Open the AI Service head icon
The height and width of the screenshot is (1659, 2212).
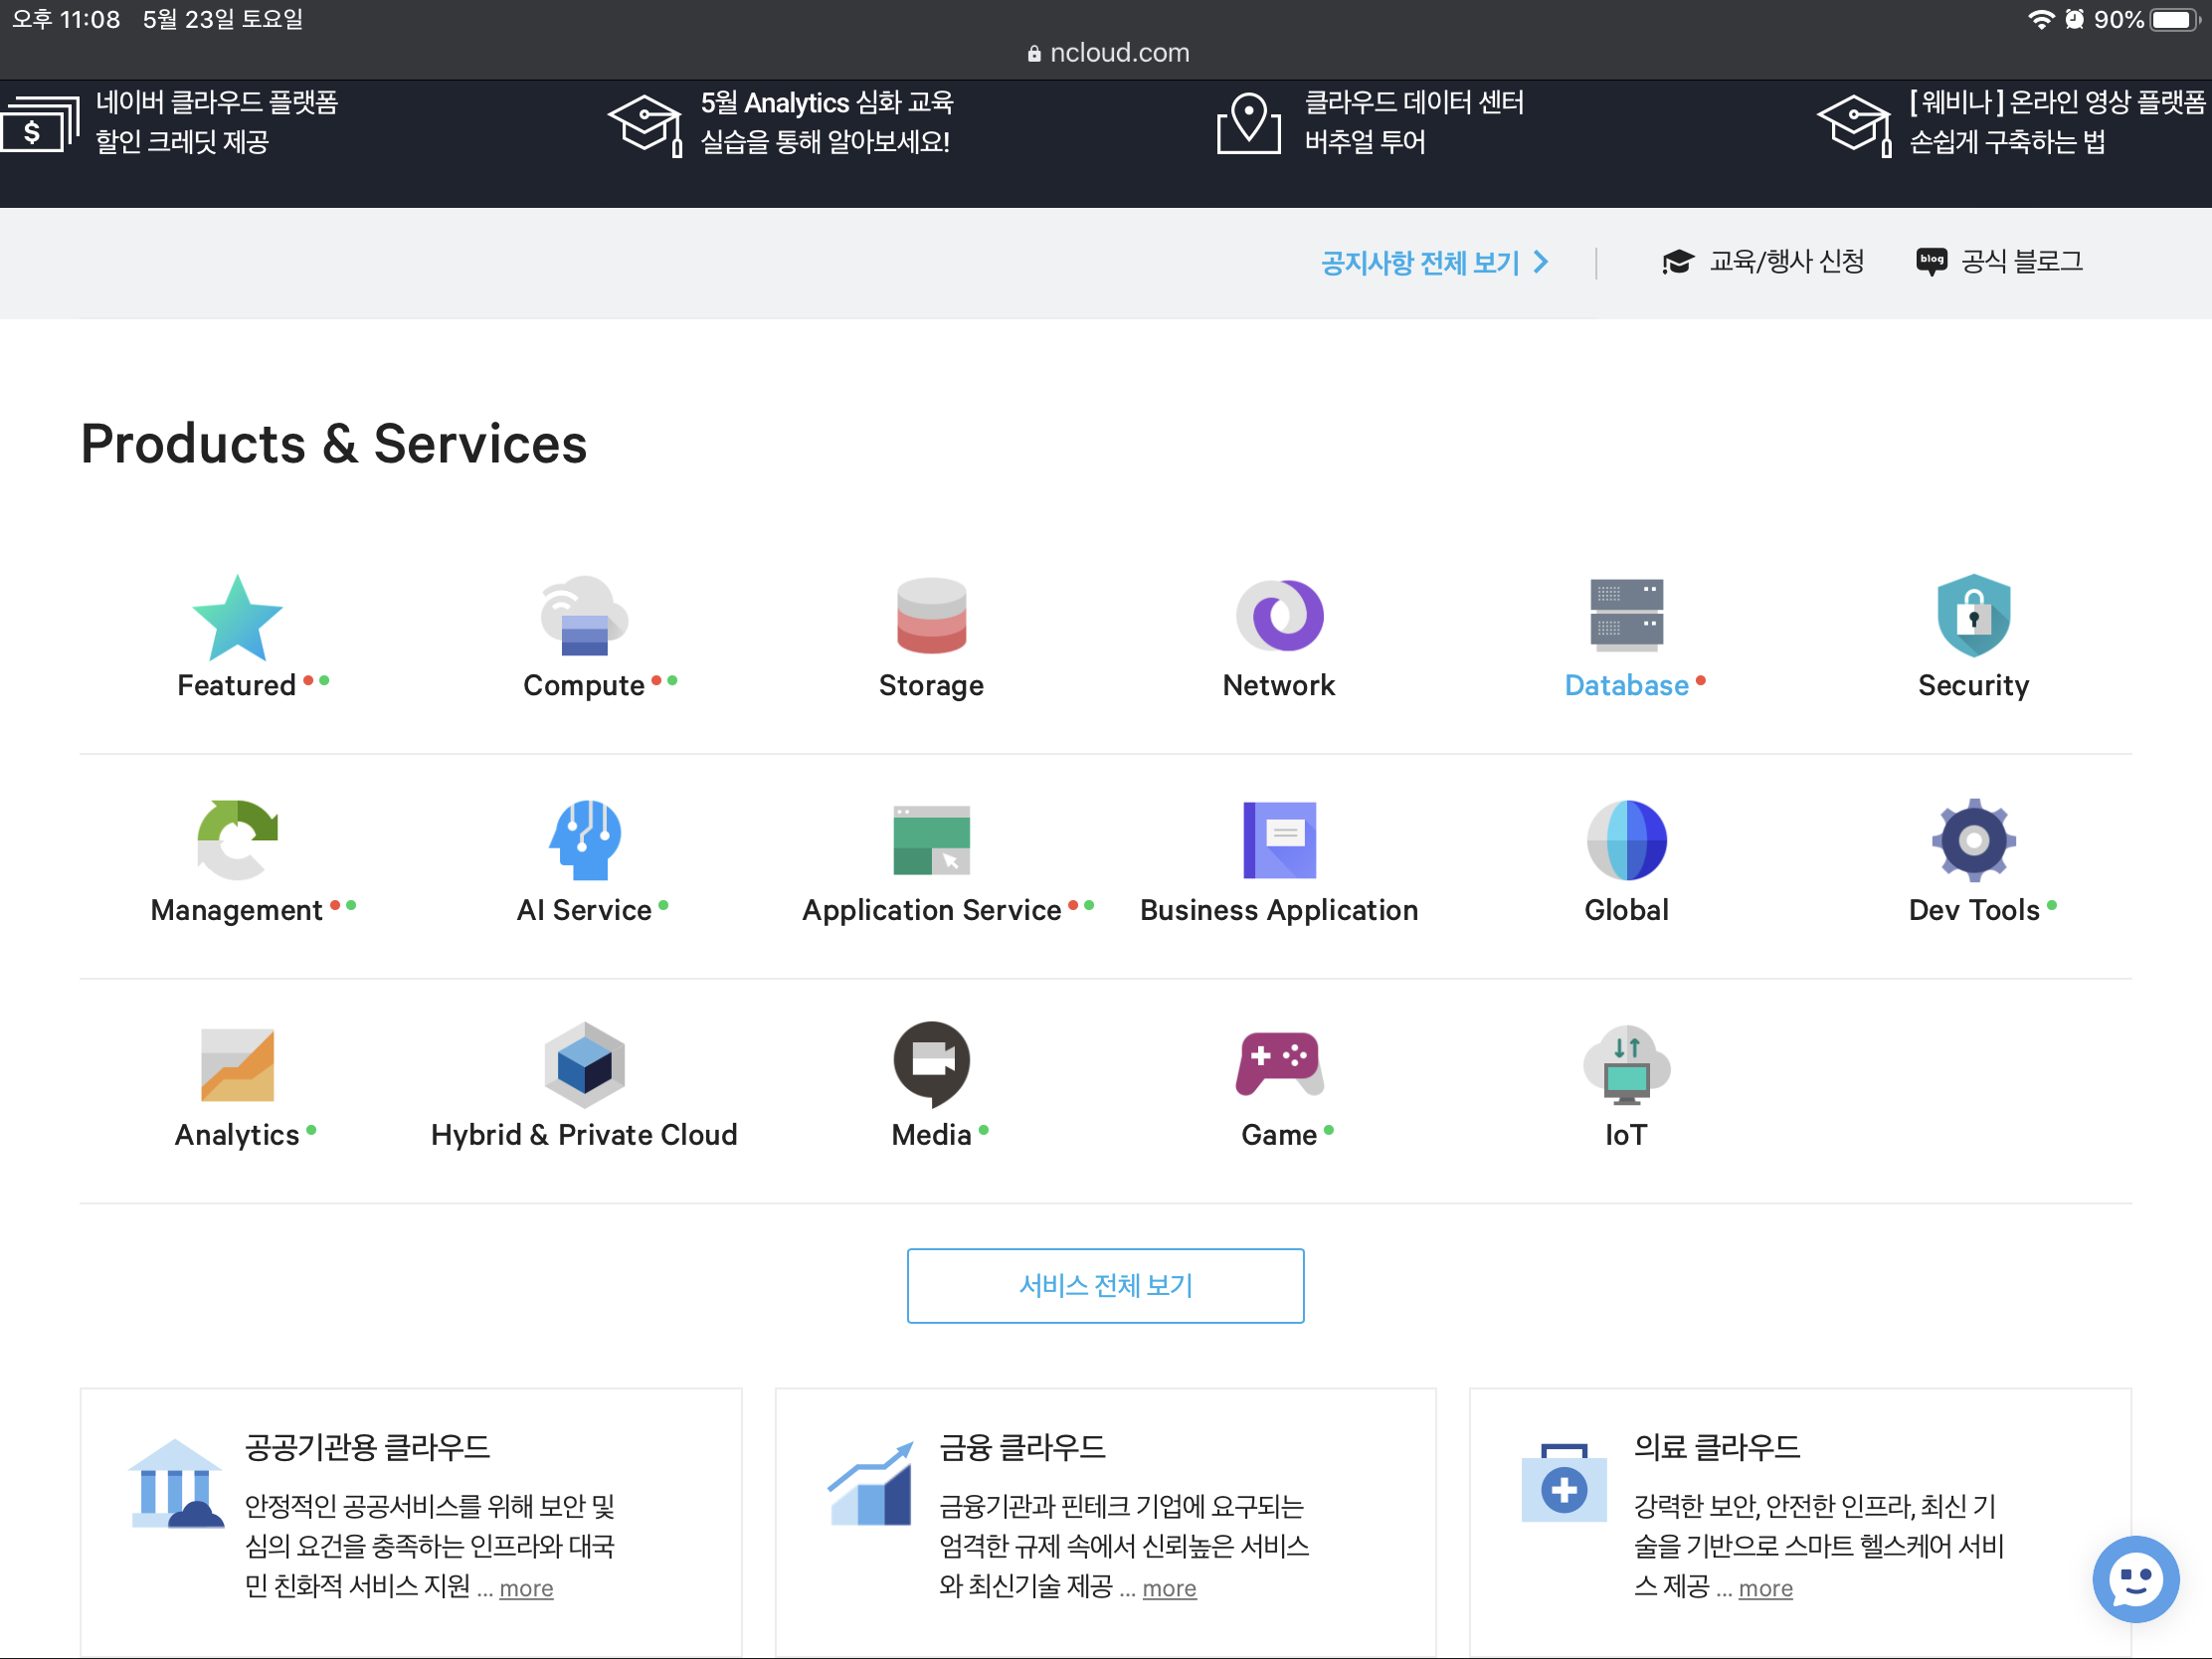point(584,840)
